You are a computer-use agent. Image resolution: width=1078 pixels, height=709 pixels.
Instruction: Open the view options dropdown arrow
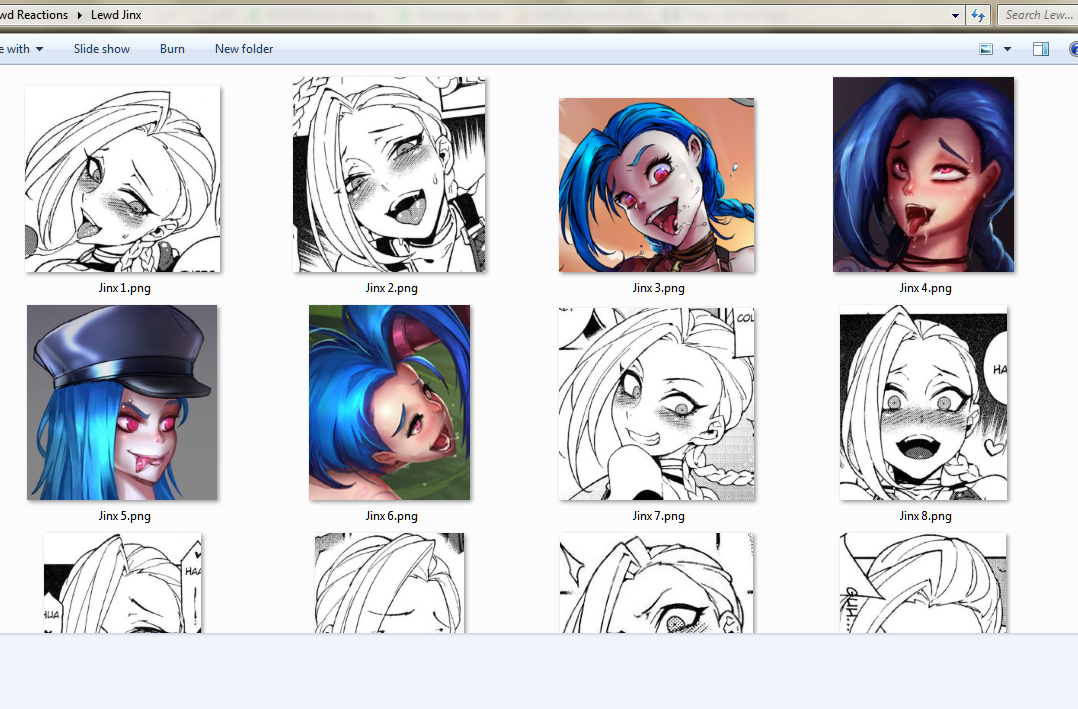coord(1007,49)
